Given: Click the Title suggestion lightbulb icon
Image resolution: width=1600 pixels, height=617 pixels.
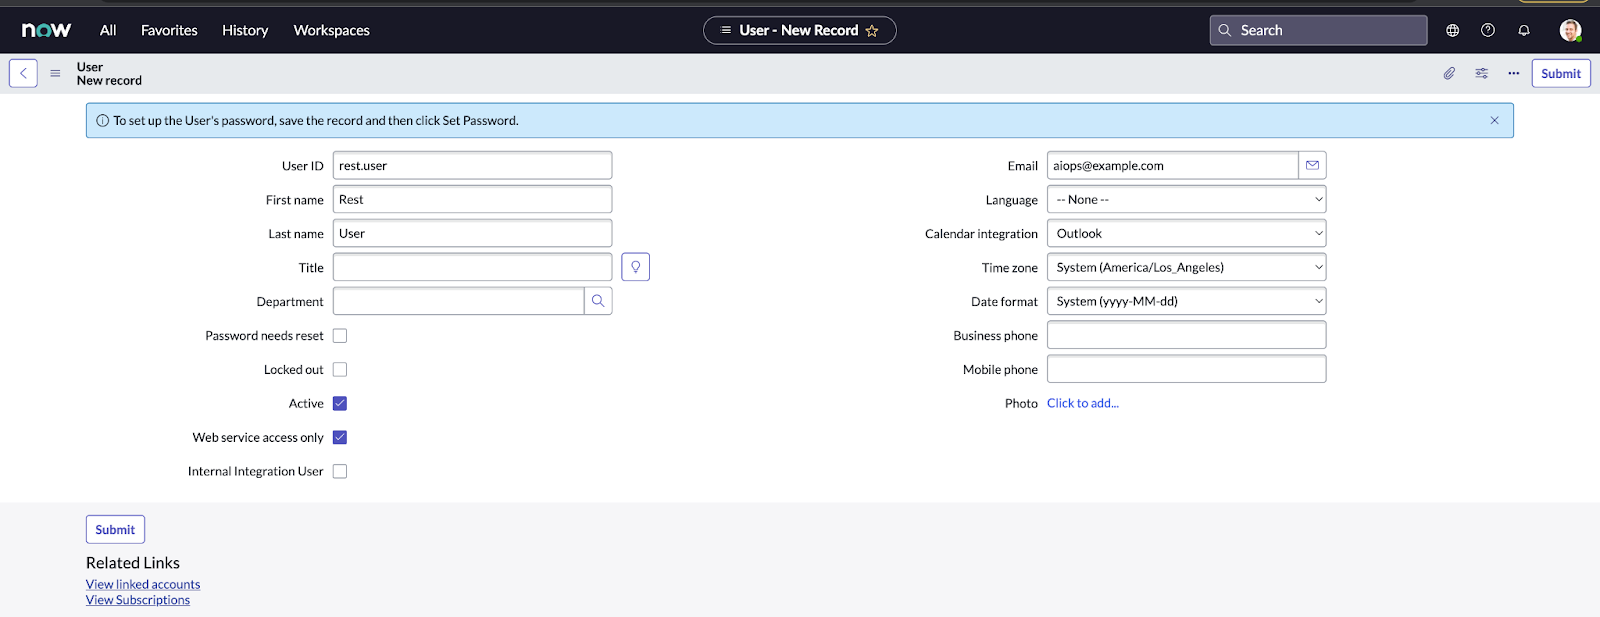Looking at the screenshot, I should pos(635,267).
